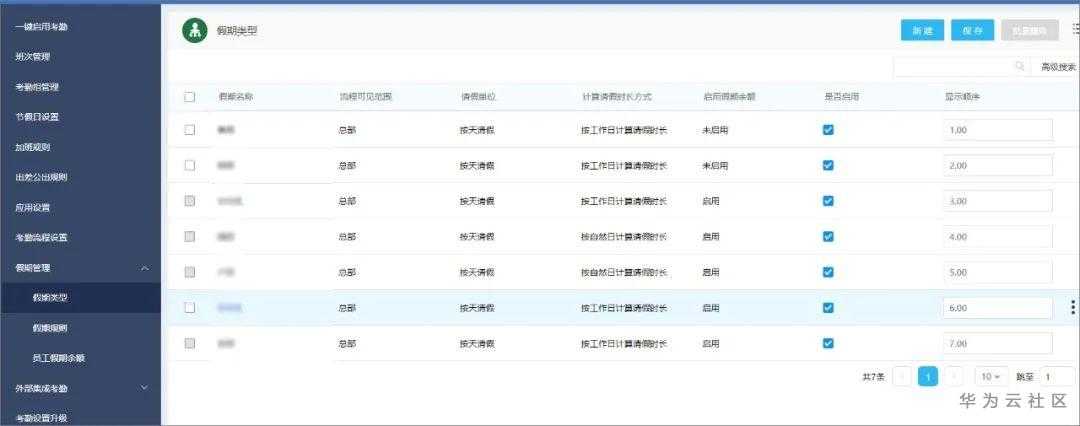Edit the display order field 3.00
The width and height of the screenshot is (1080, 426).
tap(998, 201)
